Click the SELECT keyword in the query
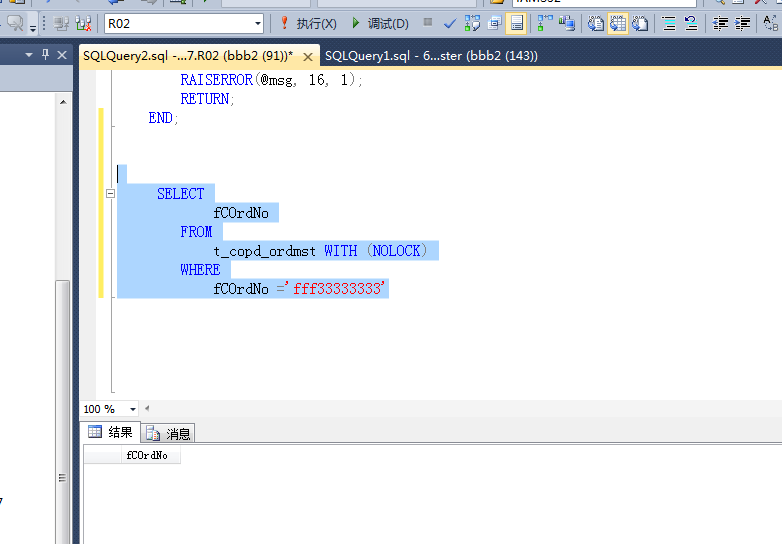 181,193
